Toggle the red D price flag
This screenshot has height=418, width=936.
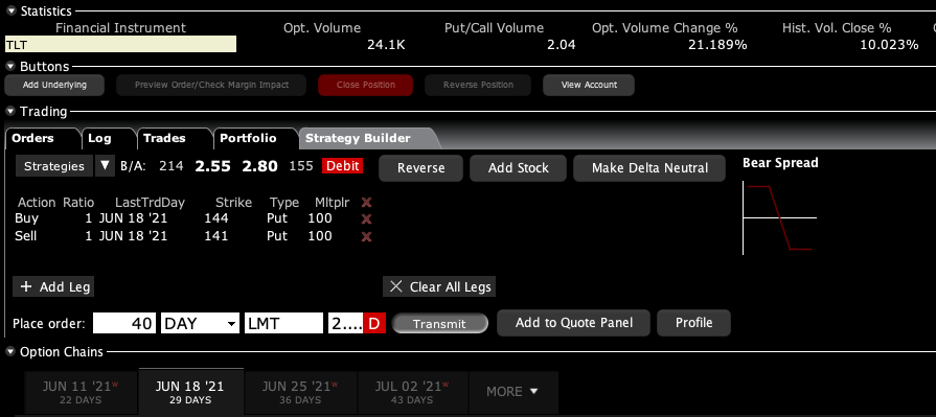[x=374, y=324]
